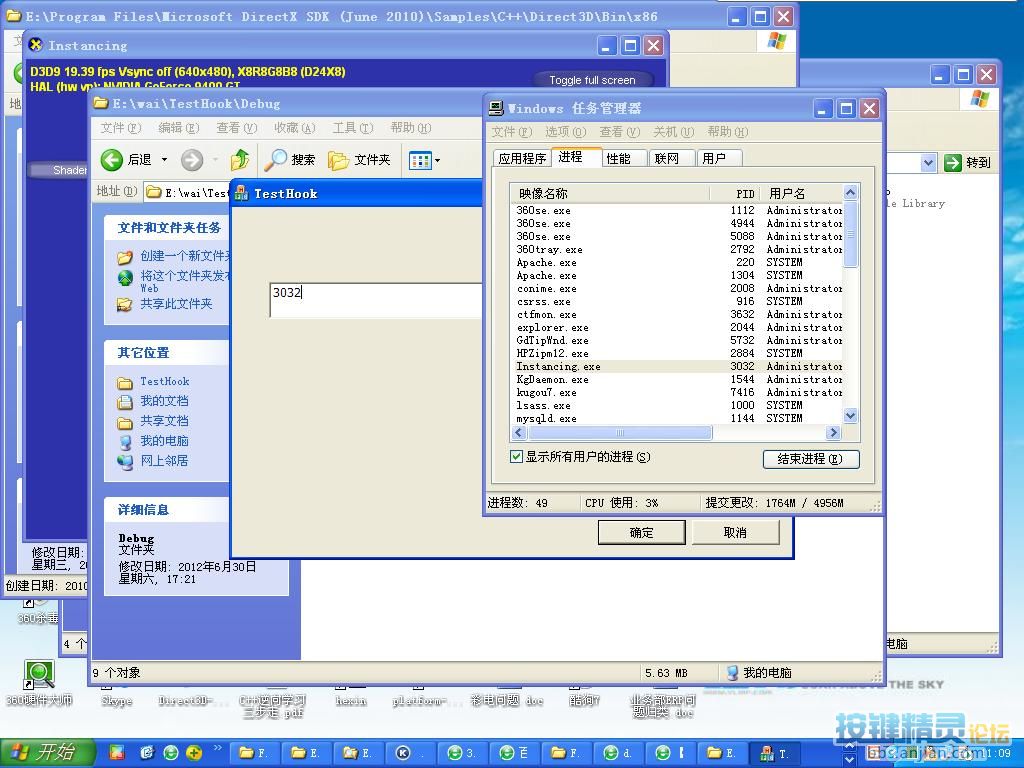The image size is (1024, 768).
Task: Click process list scroll down arrow
Action: click(850, 415)
